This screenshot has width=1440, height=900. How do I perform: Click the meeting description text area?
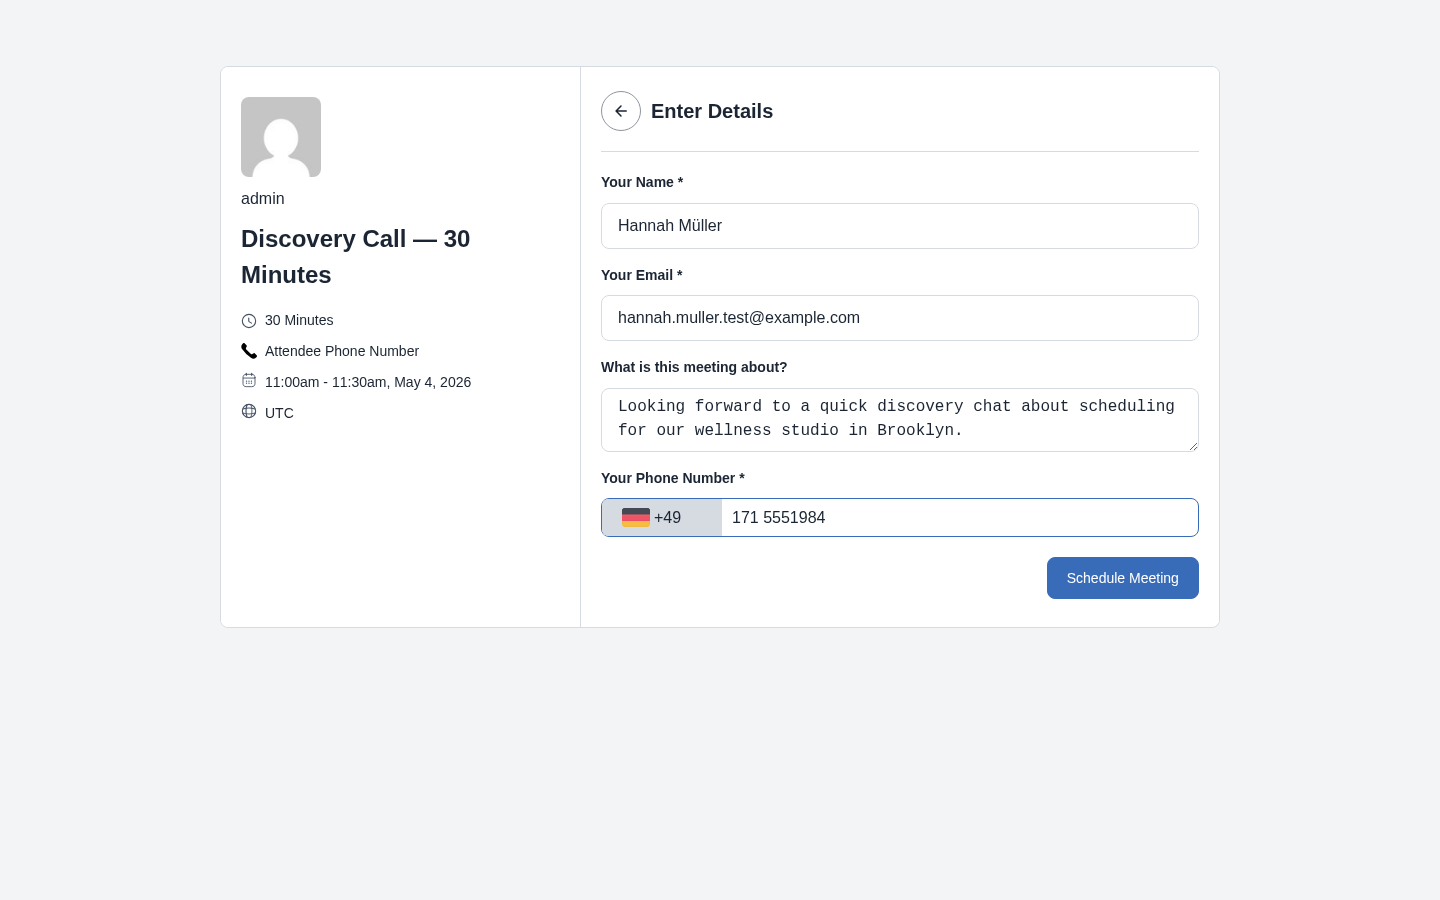(900, 420)
